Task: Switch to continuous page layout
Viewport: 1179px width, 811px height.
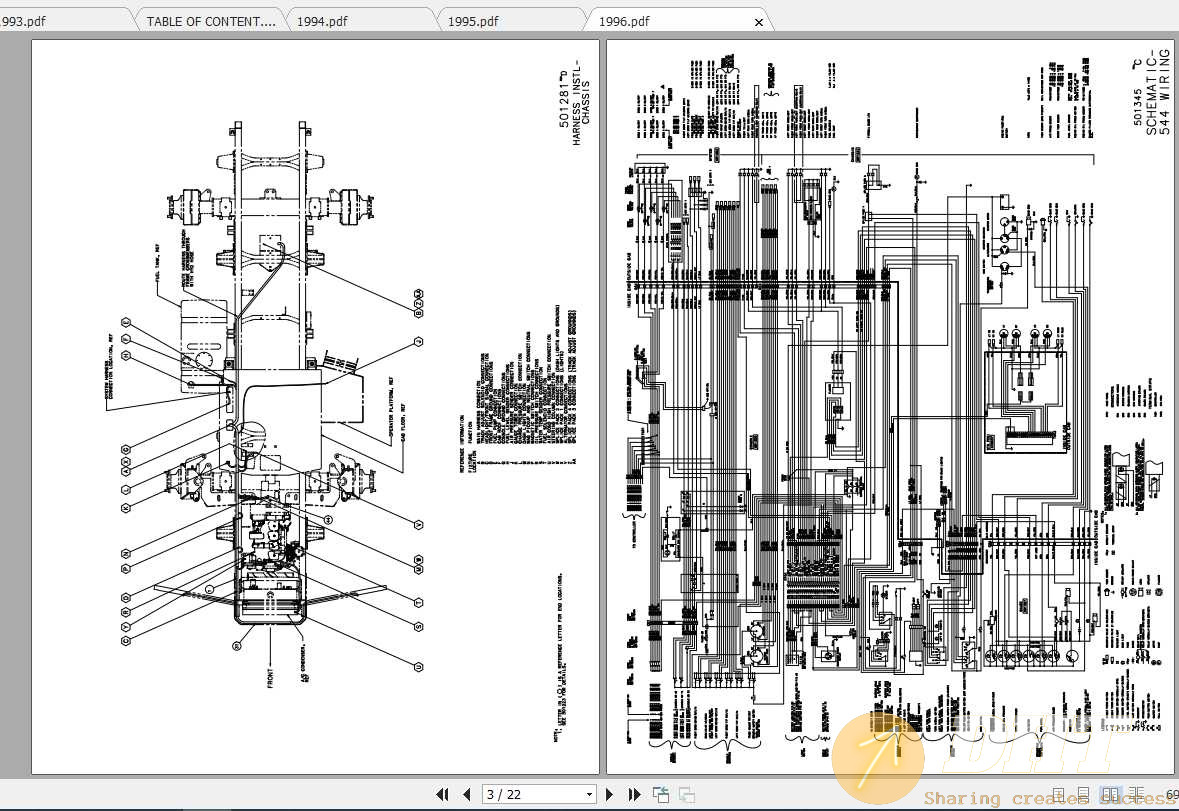Action: (1084, 794)
